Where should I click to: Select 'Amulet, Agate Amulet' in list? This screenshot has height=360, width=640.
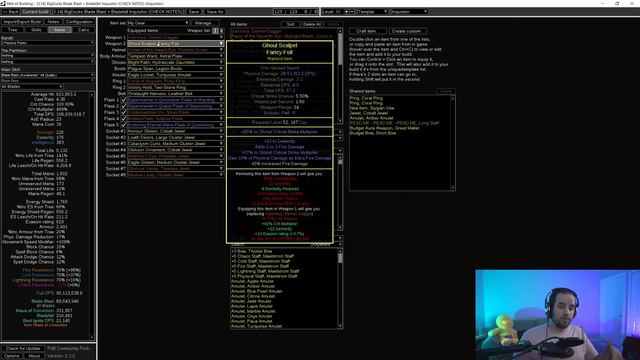coord(252,281)
